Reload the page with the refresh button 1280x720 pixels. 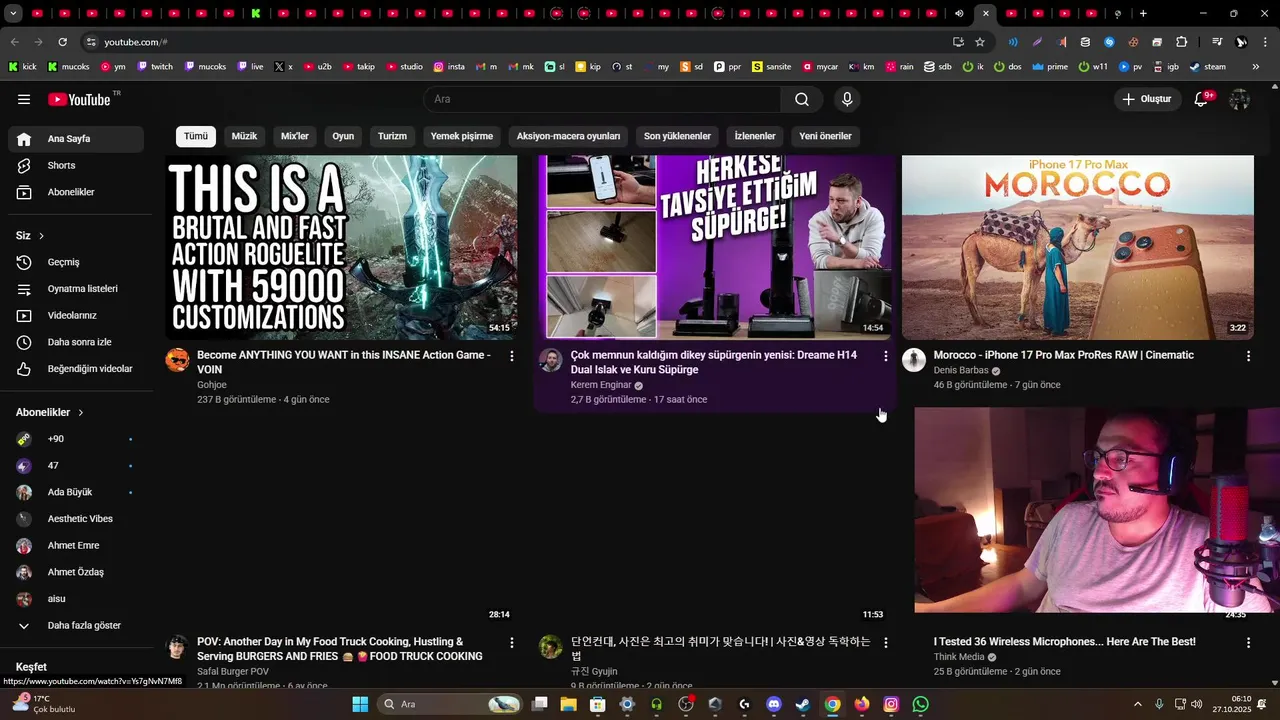(x=62, y=42)
